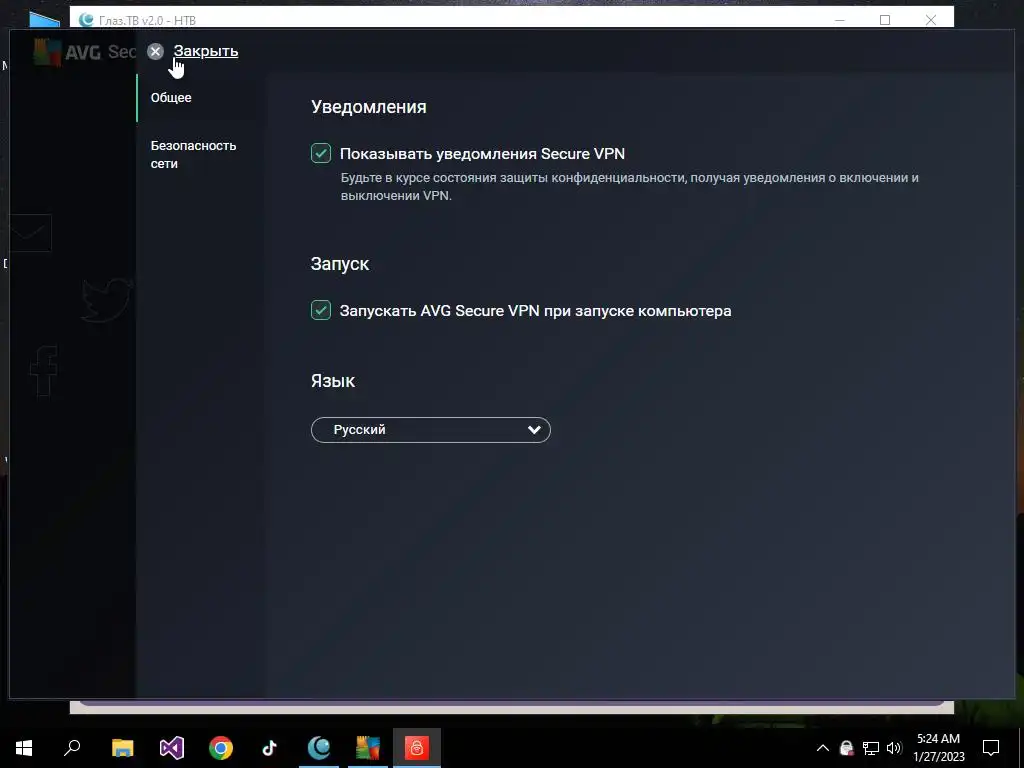Toggle Запускать AVG Secure VPN при запуске checkbox

(x=321, y=310)
